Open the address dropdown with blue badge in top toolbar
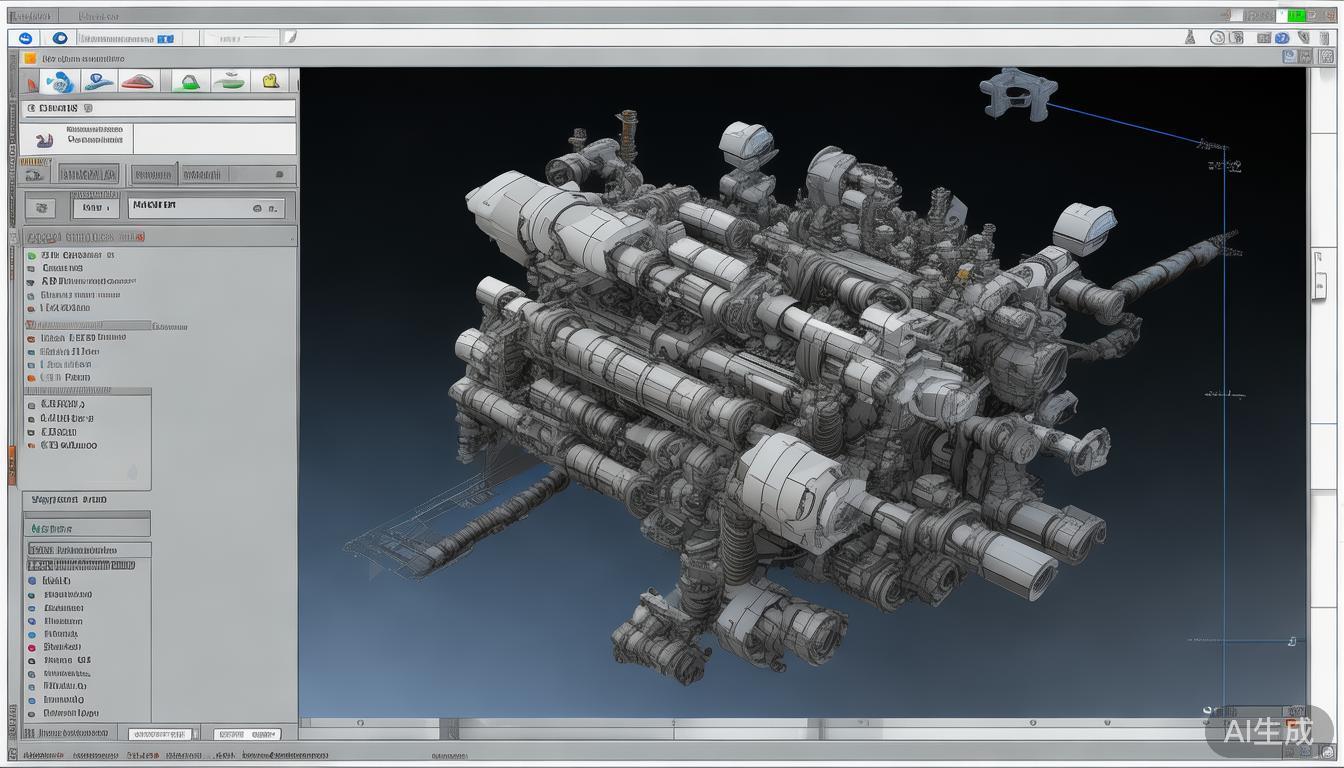The image size is (1344, 768). [126, 38]
